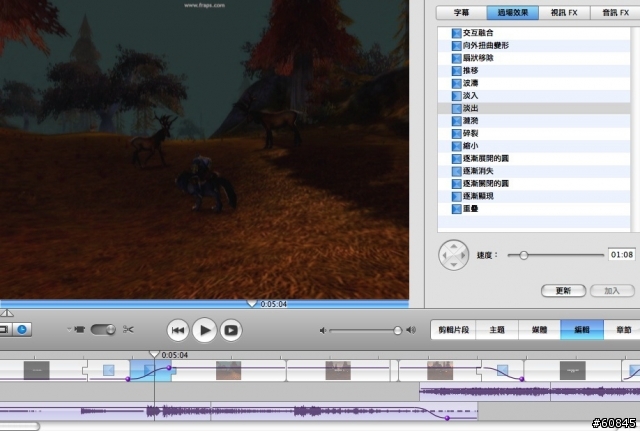Click the scissors edit mode icon
The width and height of the screenshot is (640, 431).
pos(128,329)
